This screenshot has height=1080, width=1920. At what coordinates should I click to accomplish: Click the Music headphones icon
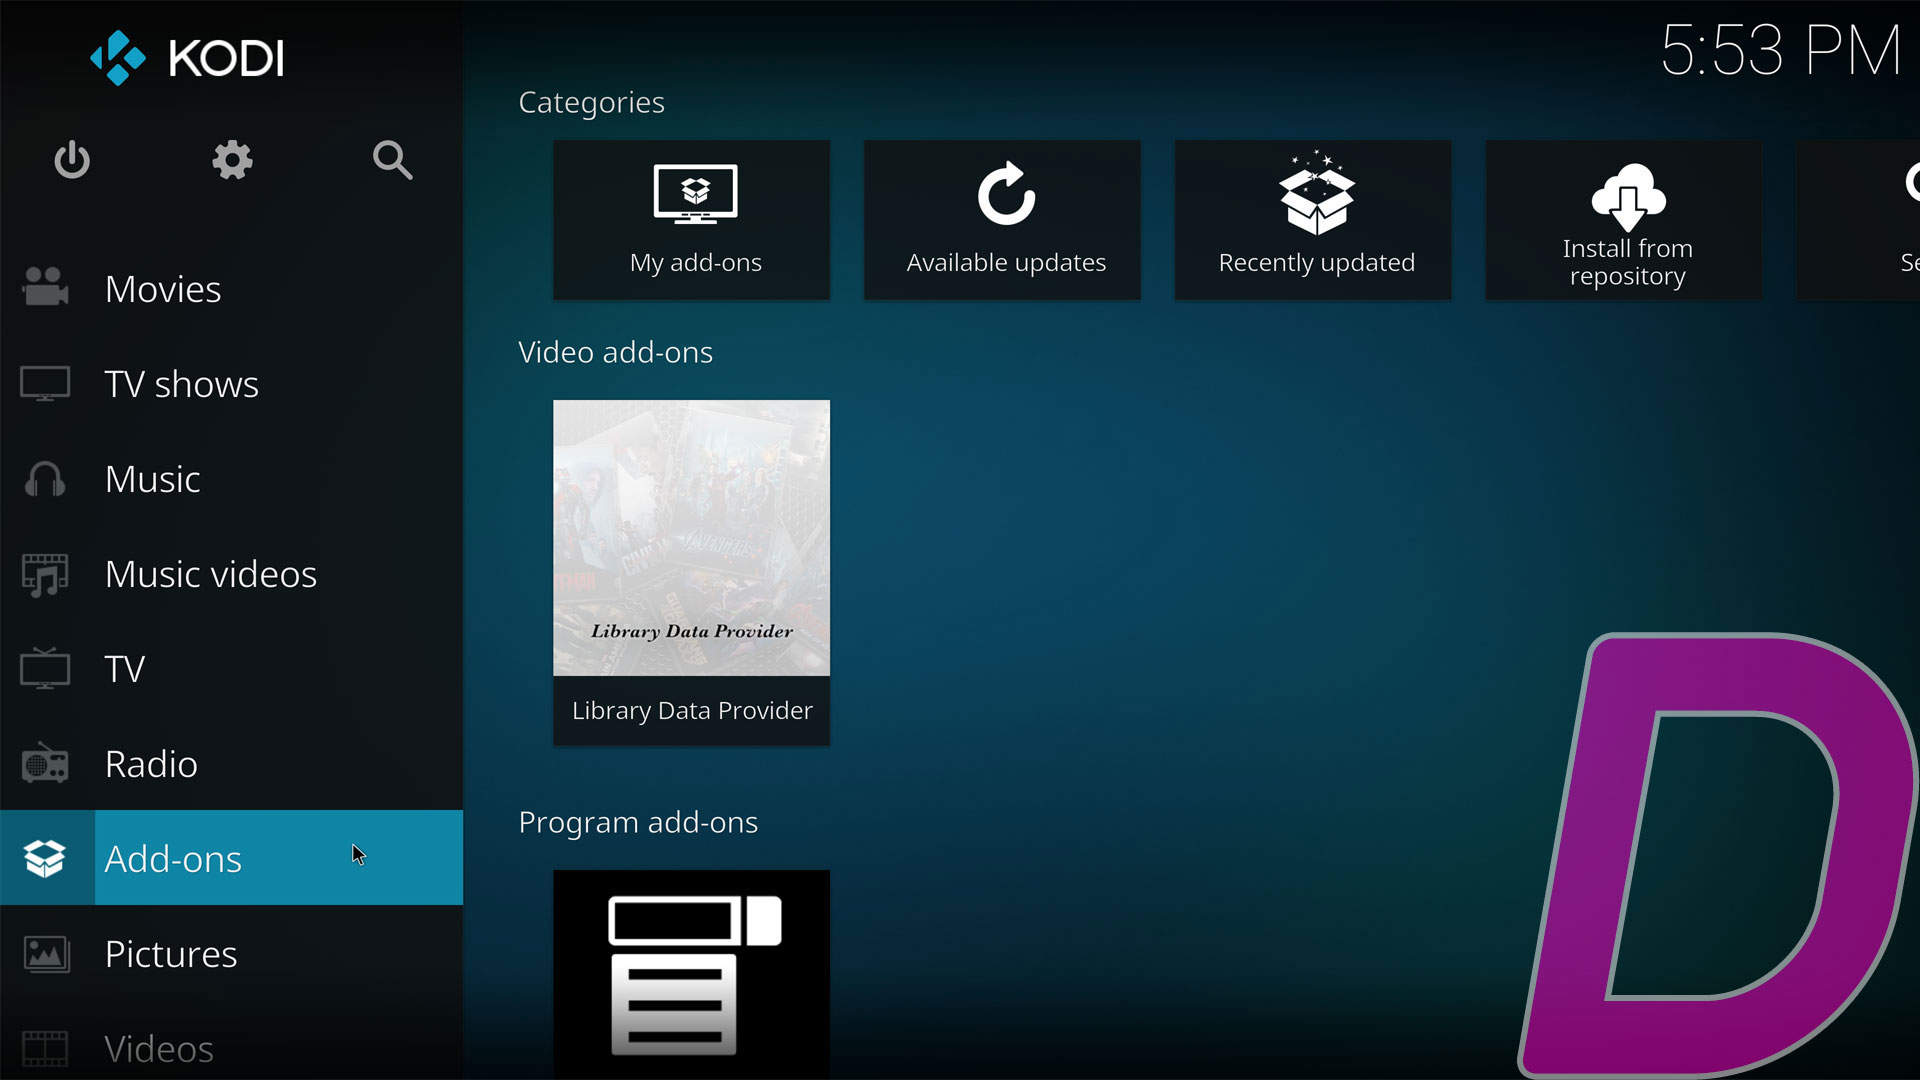pos(45,479)
